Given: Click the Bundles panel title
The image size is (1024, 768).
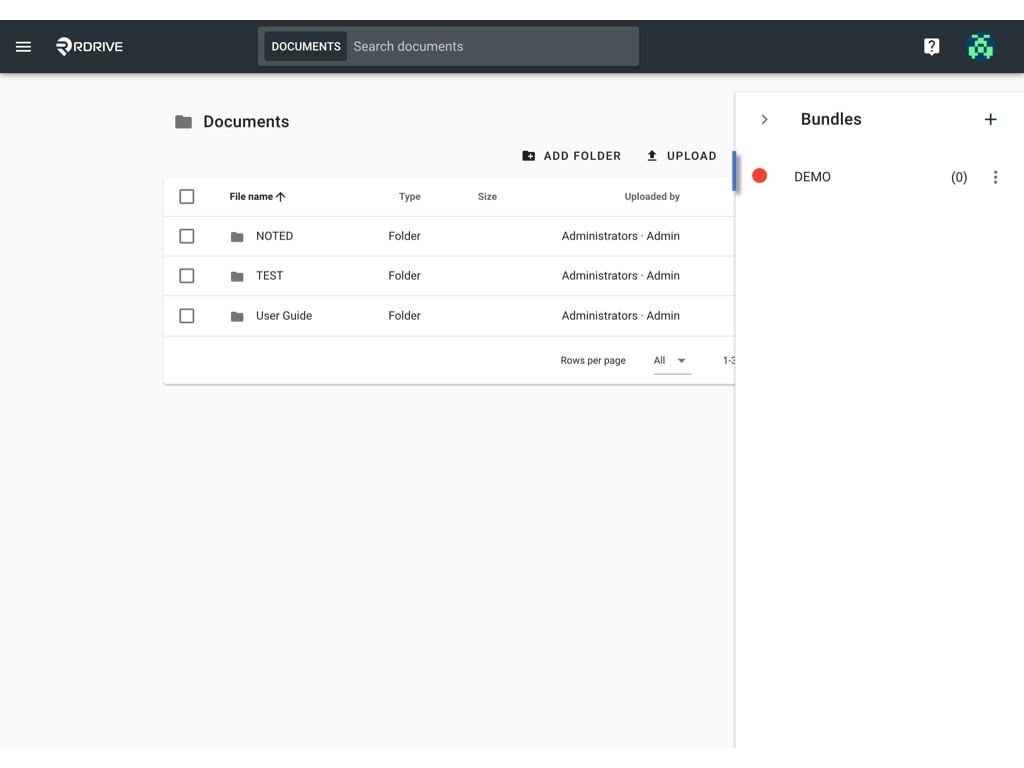Looking at the screenshot, I should click(x=831, y=119).
